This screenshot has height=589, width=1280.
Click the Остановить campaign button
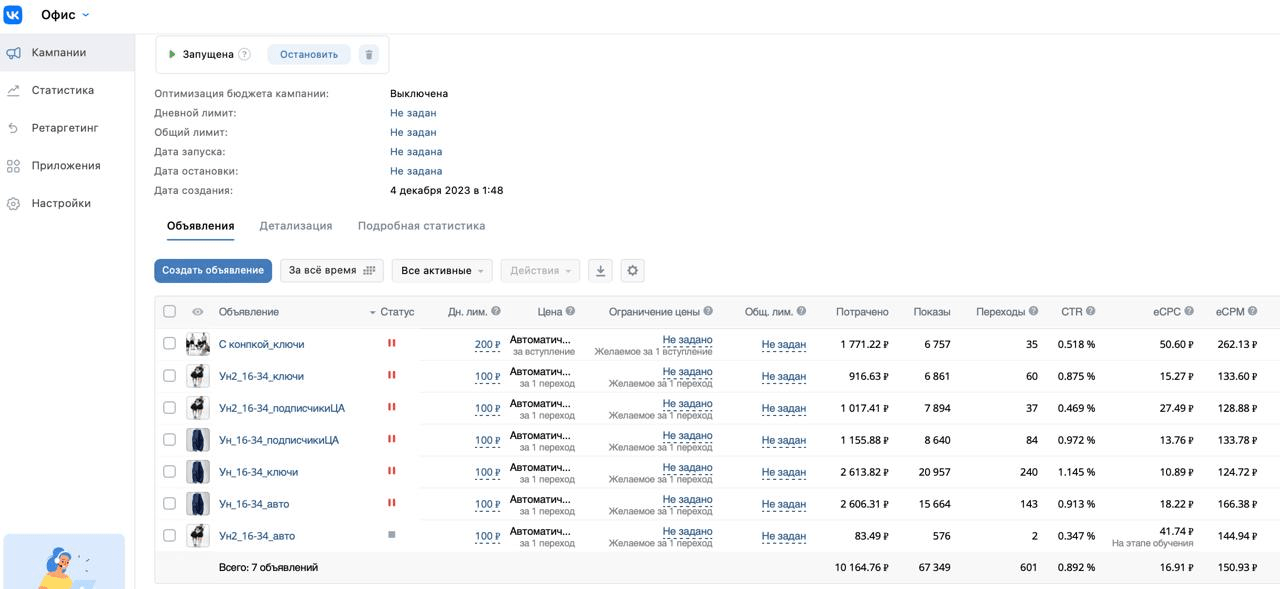pyautogui.click(x=309, y=55)
